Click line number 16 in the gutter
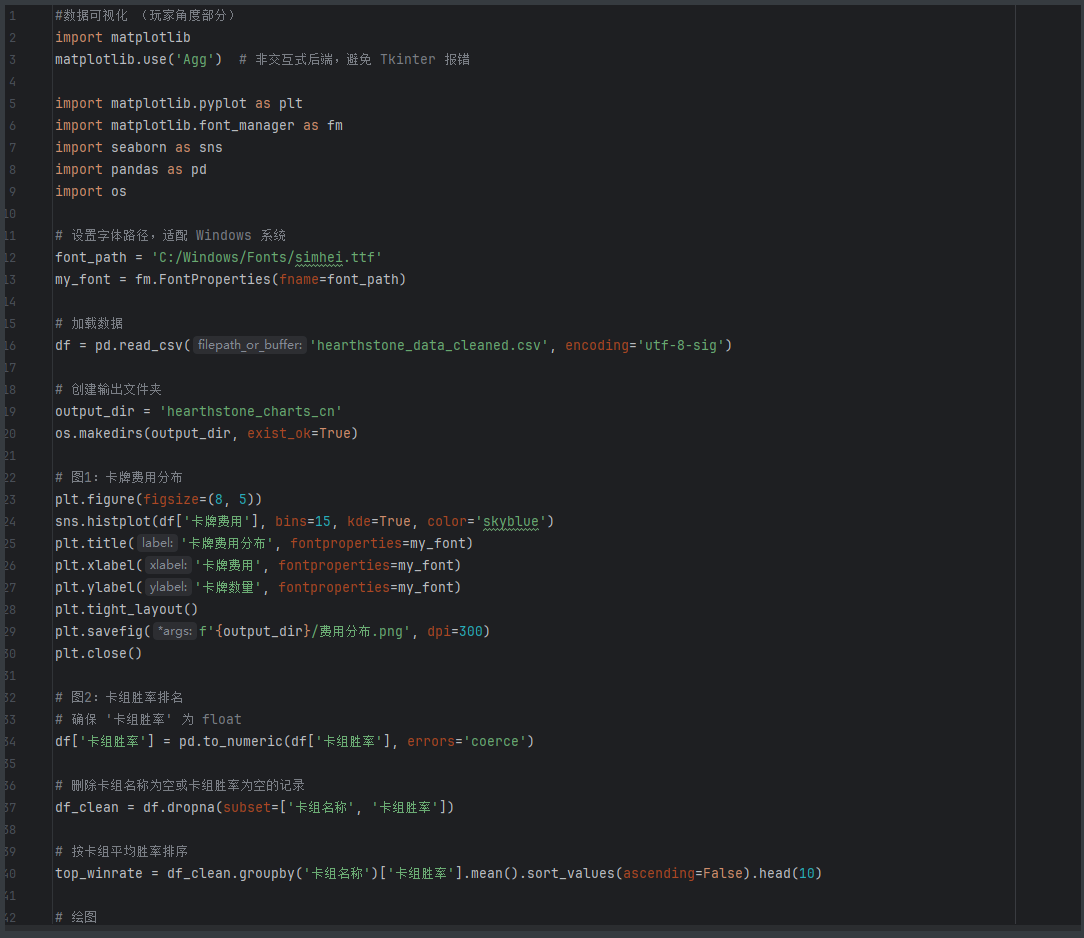1084x938 pixels. [x=11, y=345]
